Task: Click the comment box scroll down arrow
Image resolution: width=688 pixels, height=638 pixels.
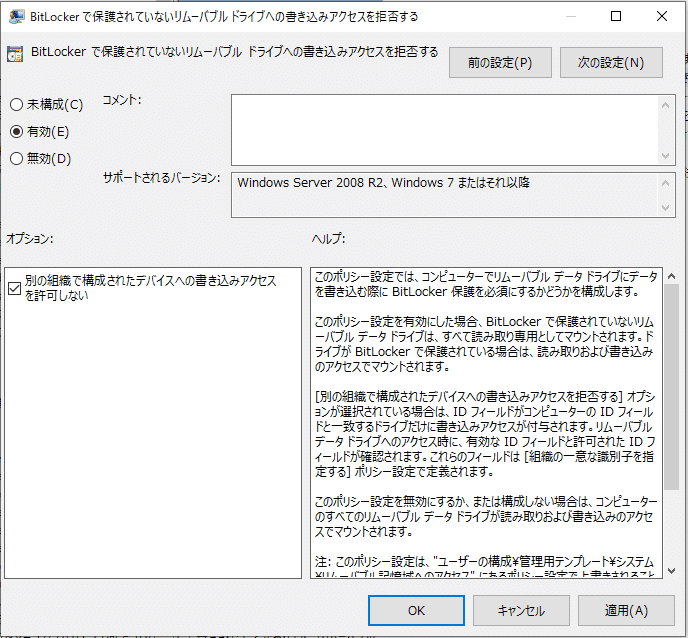Action: pos(665,156)
